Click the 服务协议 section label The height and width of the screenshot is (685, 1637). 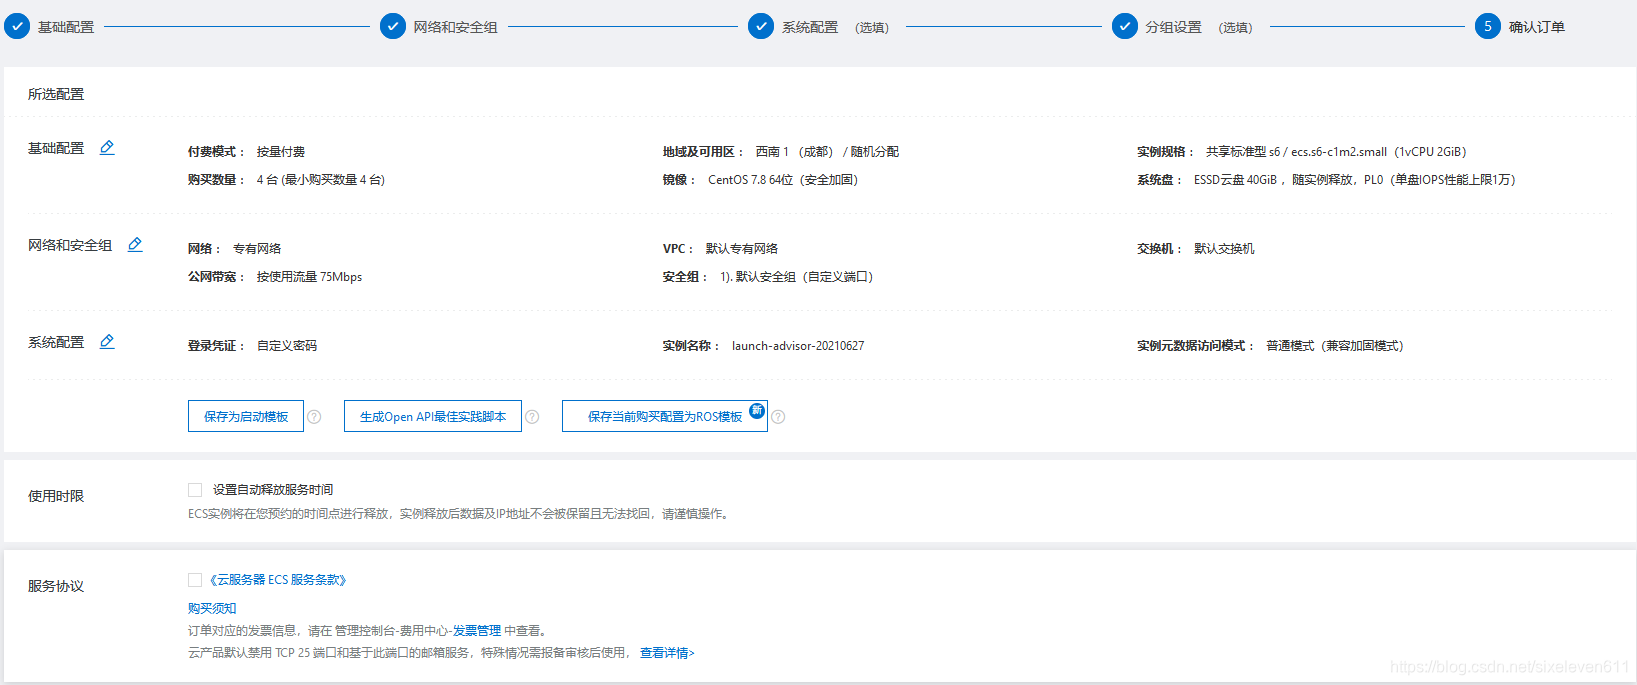56,586
